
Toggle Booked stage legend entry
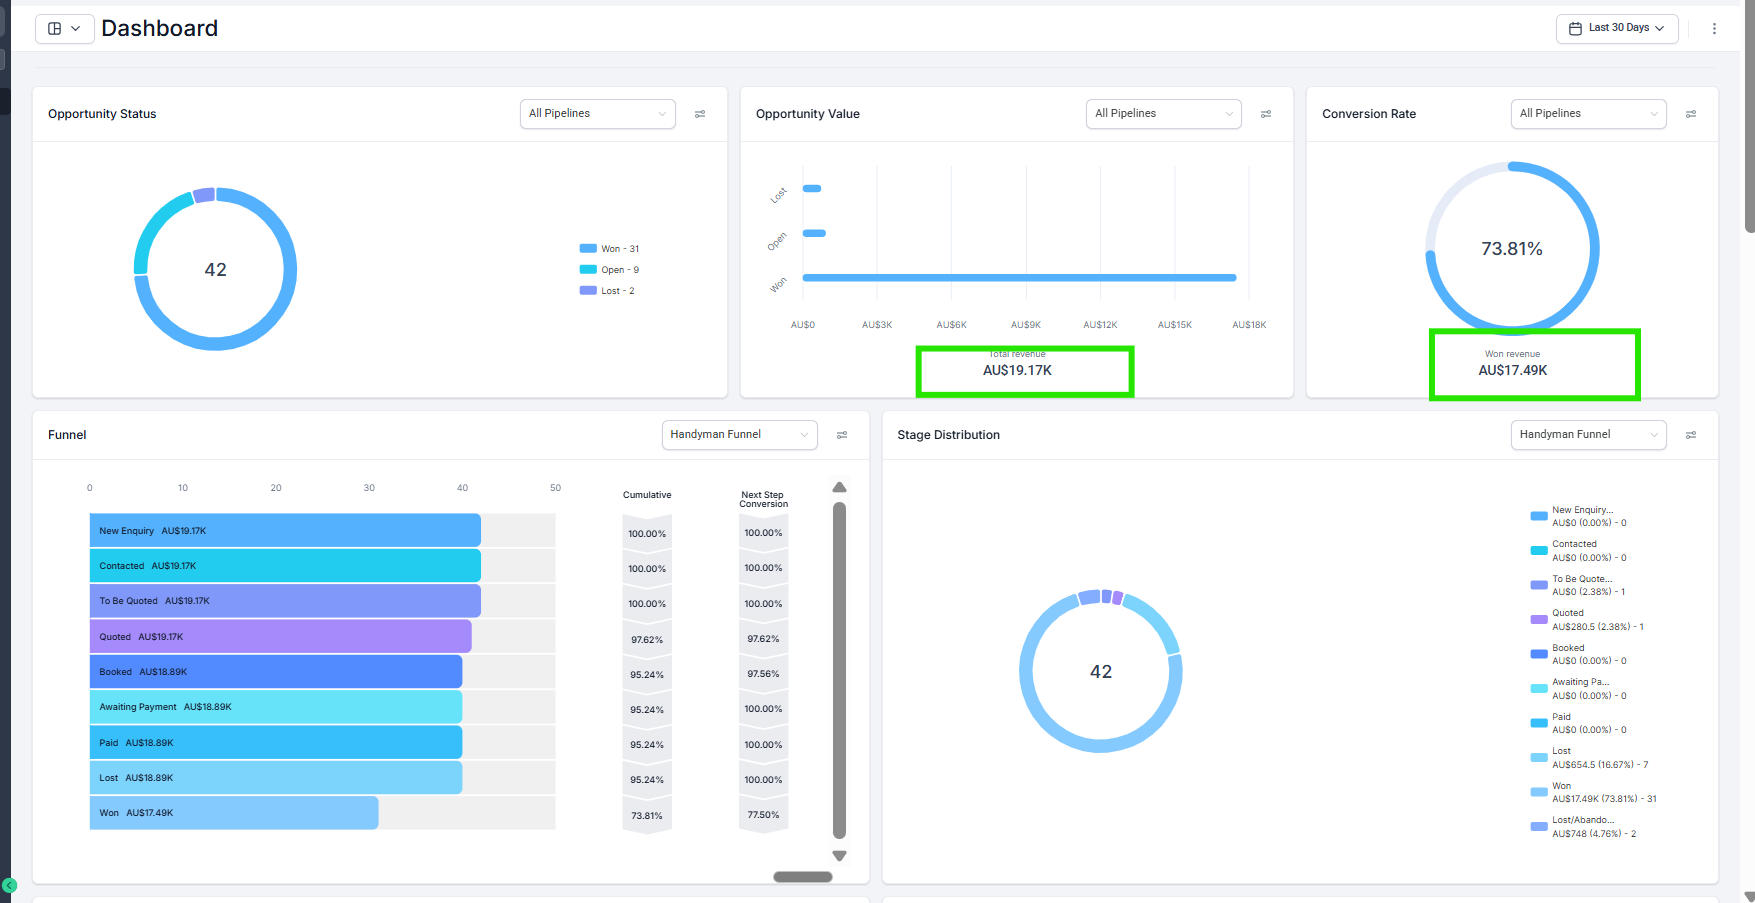(1580, 654)
